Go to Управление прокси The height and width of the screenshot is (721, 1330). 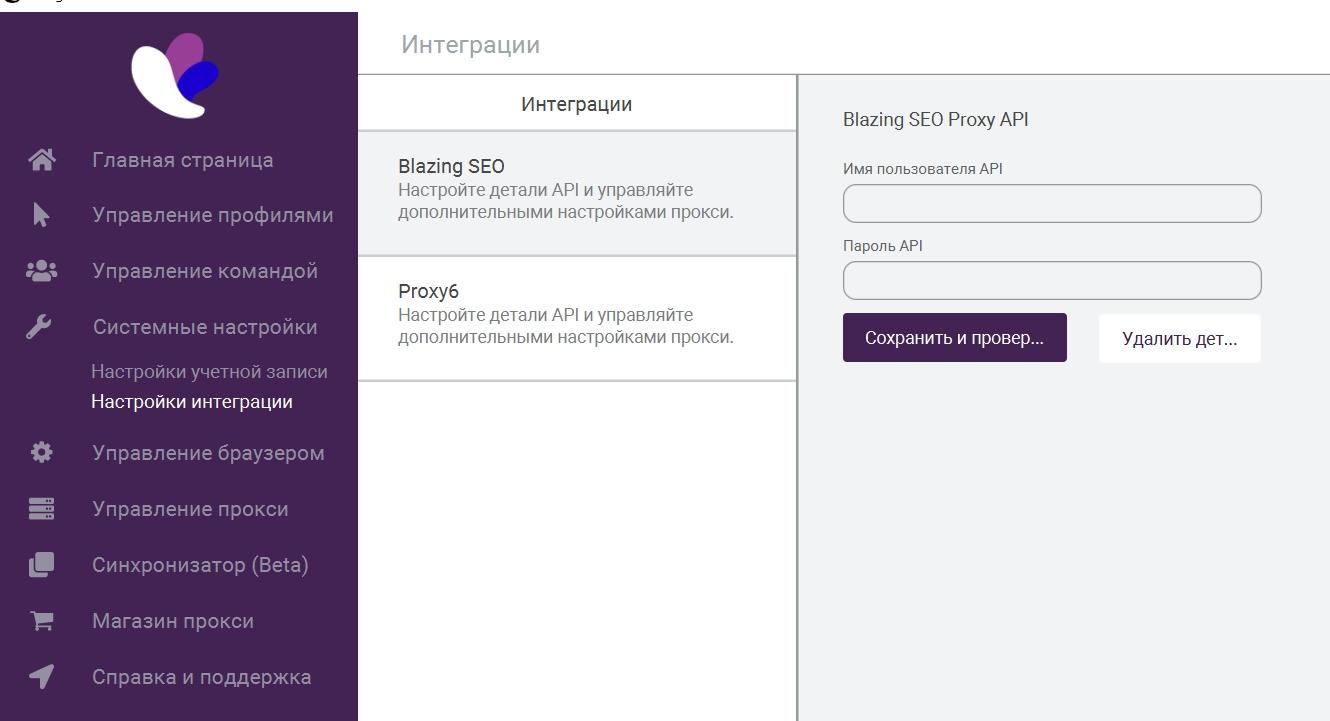(x=190, y=509)
